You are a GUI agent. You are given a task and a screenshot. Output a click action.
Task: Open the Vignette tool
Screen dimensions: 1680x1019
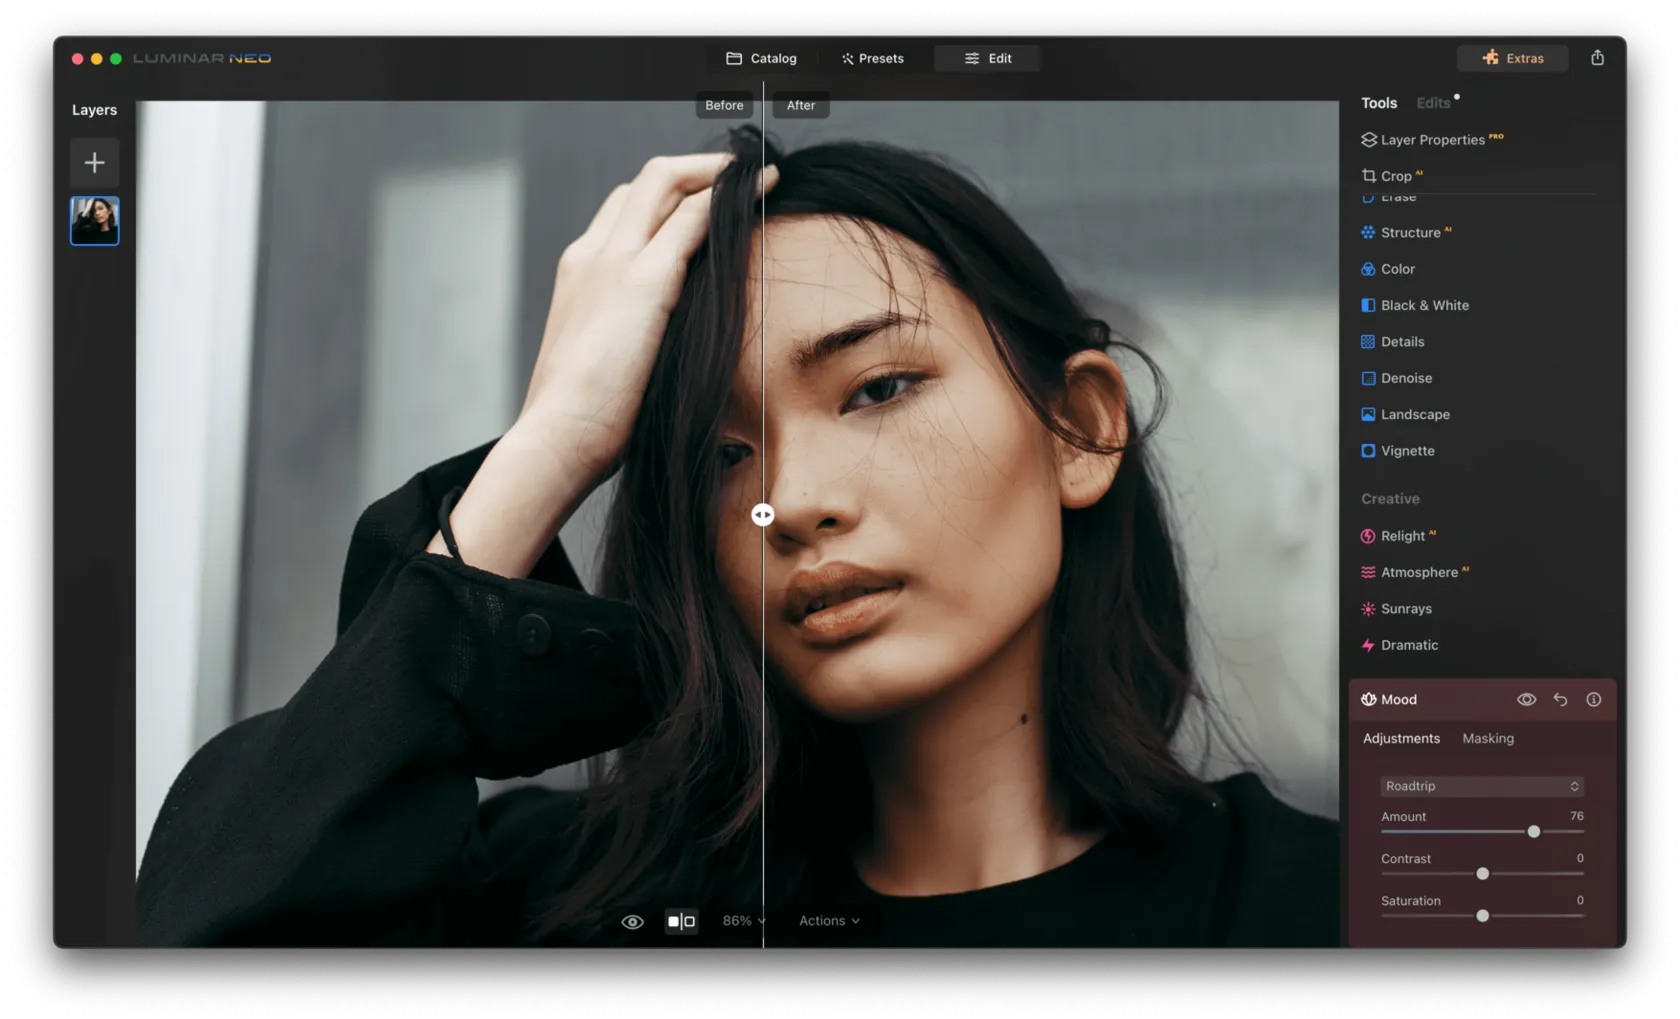(x=1406, y=451)
